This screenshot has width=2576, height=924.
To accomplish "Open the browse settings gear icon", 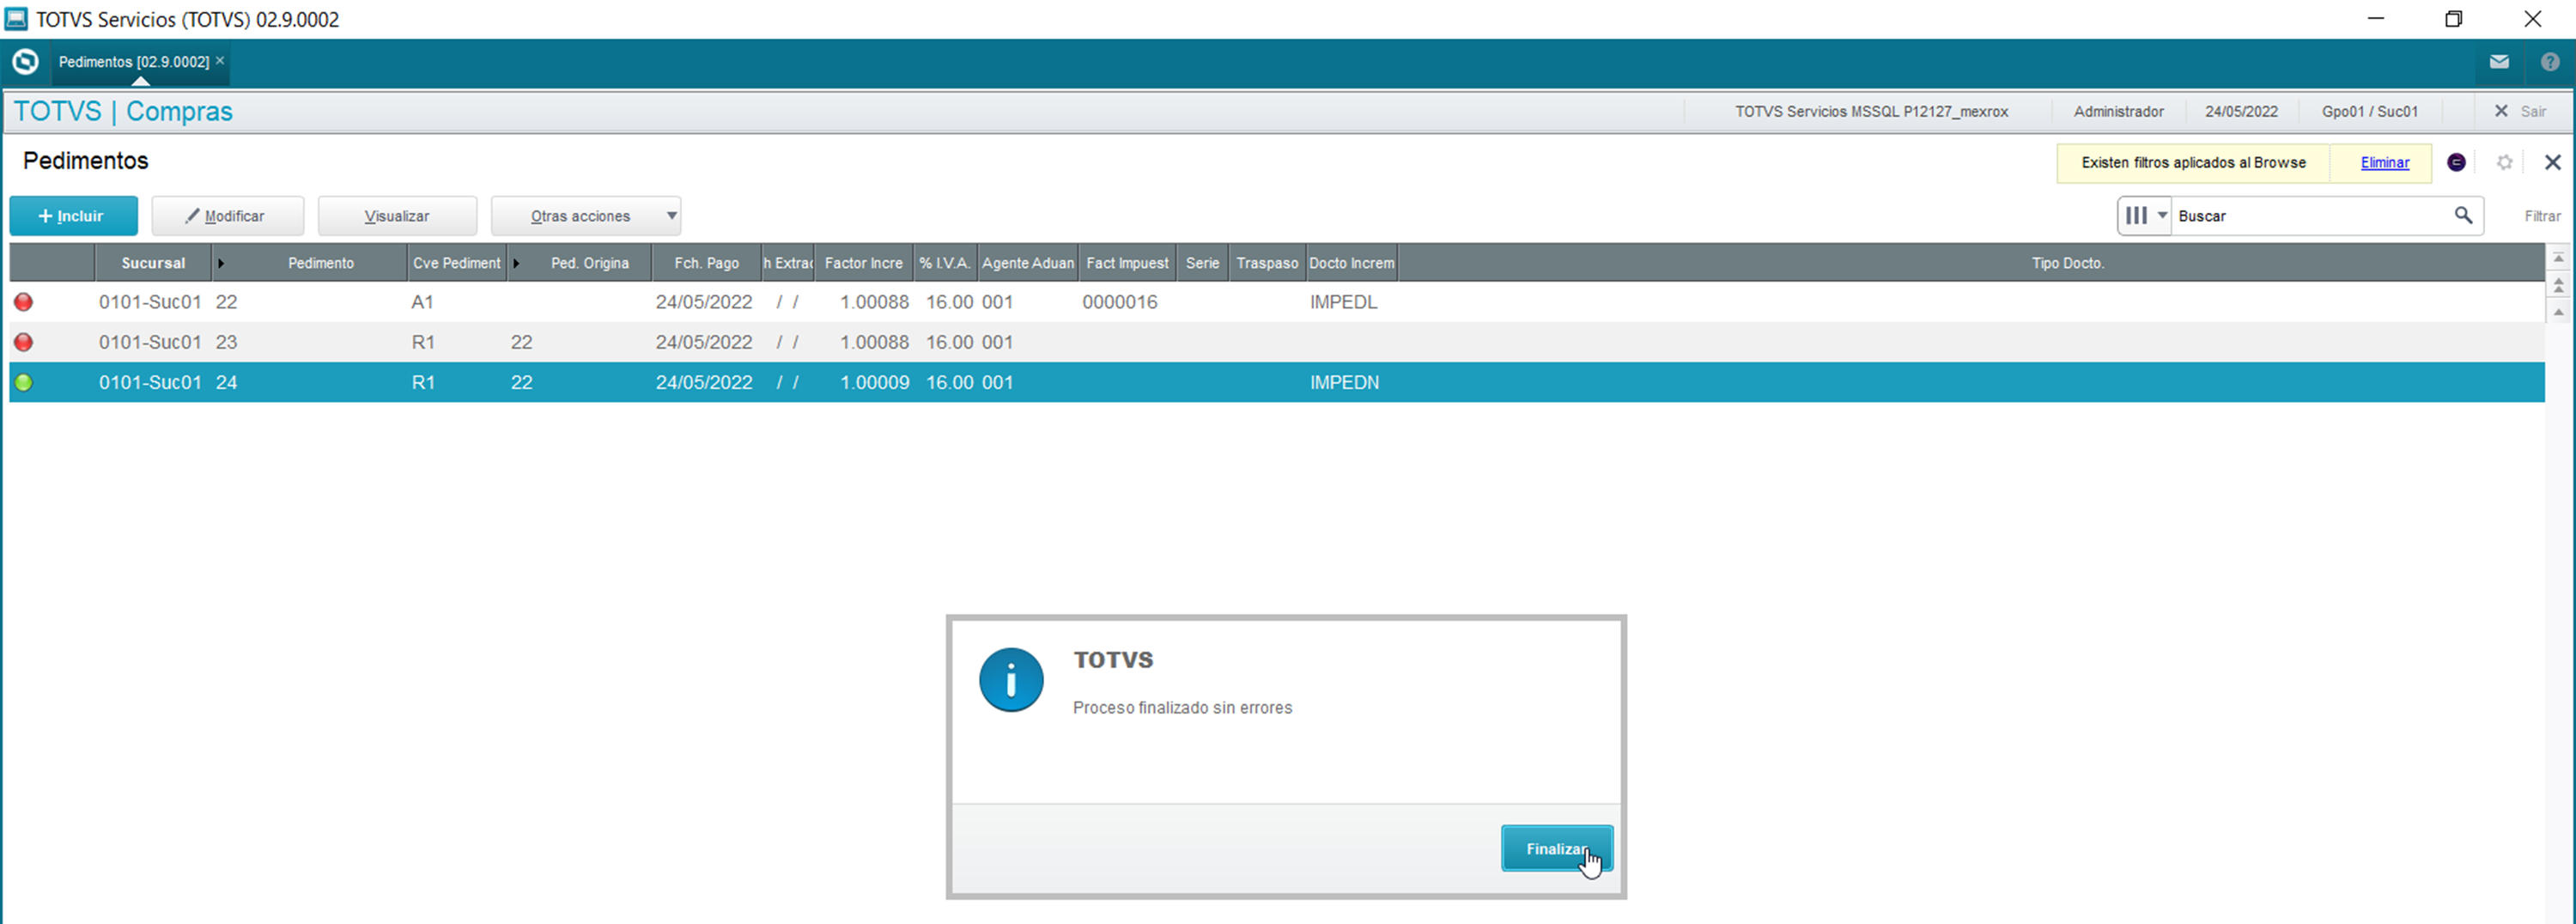I will click(x=2504, y=162).
